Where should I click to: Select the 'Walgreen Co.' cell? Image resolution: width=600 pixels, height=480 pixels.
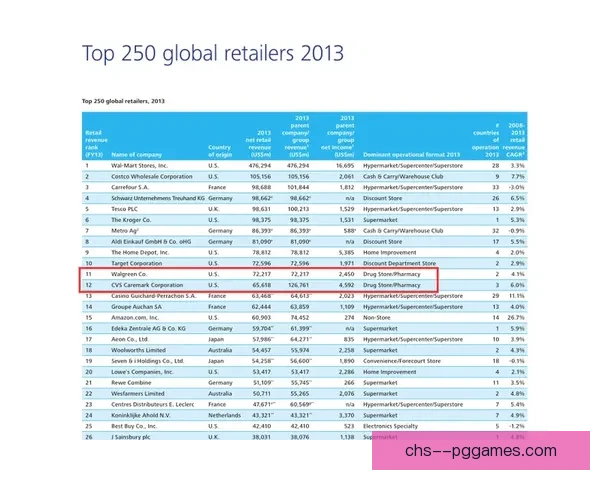point(129,274)
